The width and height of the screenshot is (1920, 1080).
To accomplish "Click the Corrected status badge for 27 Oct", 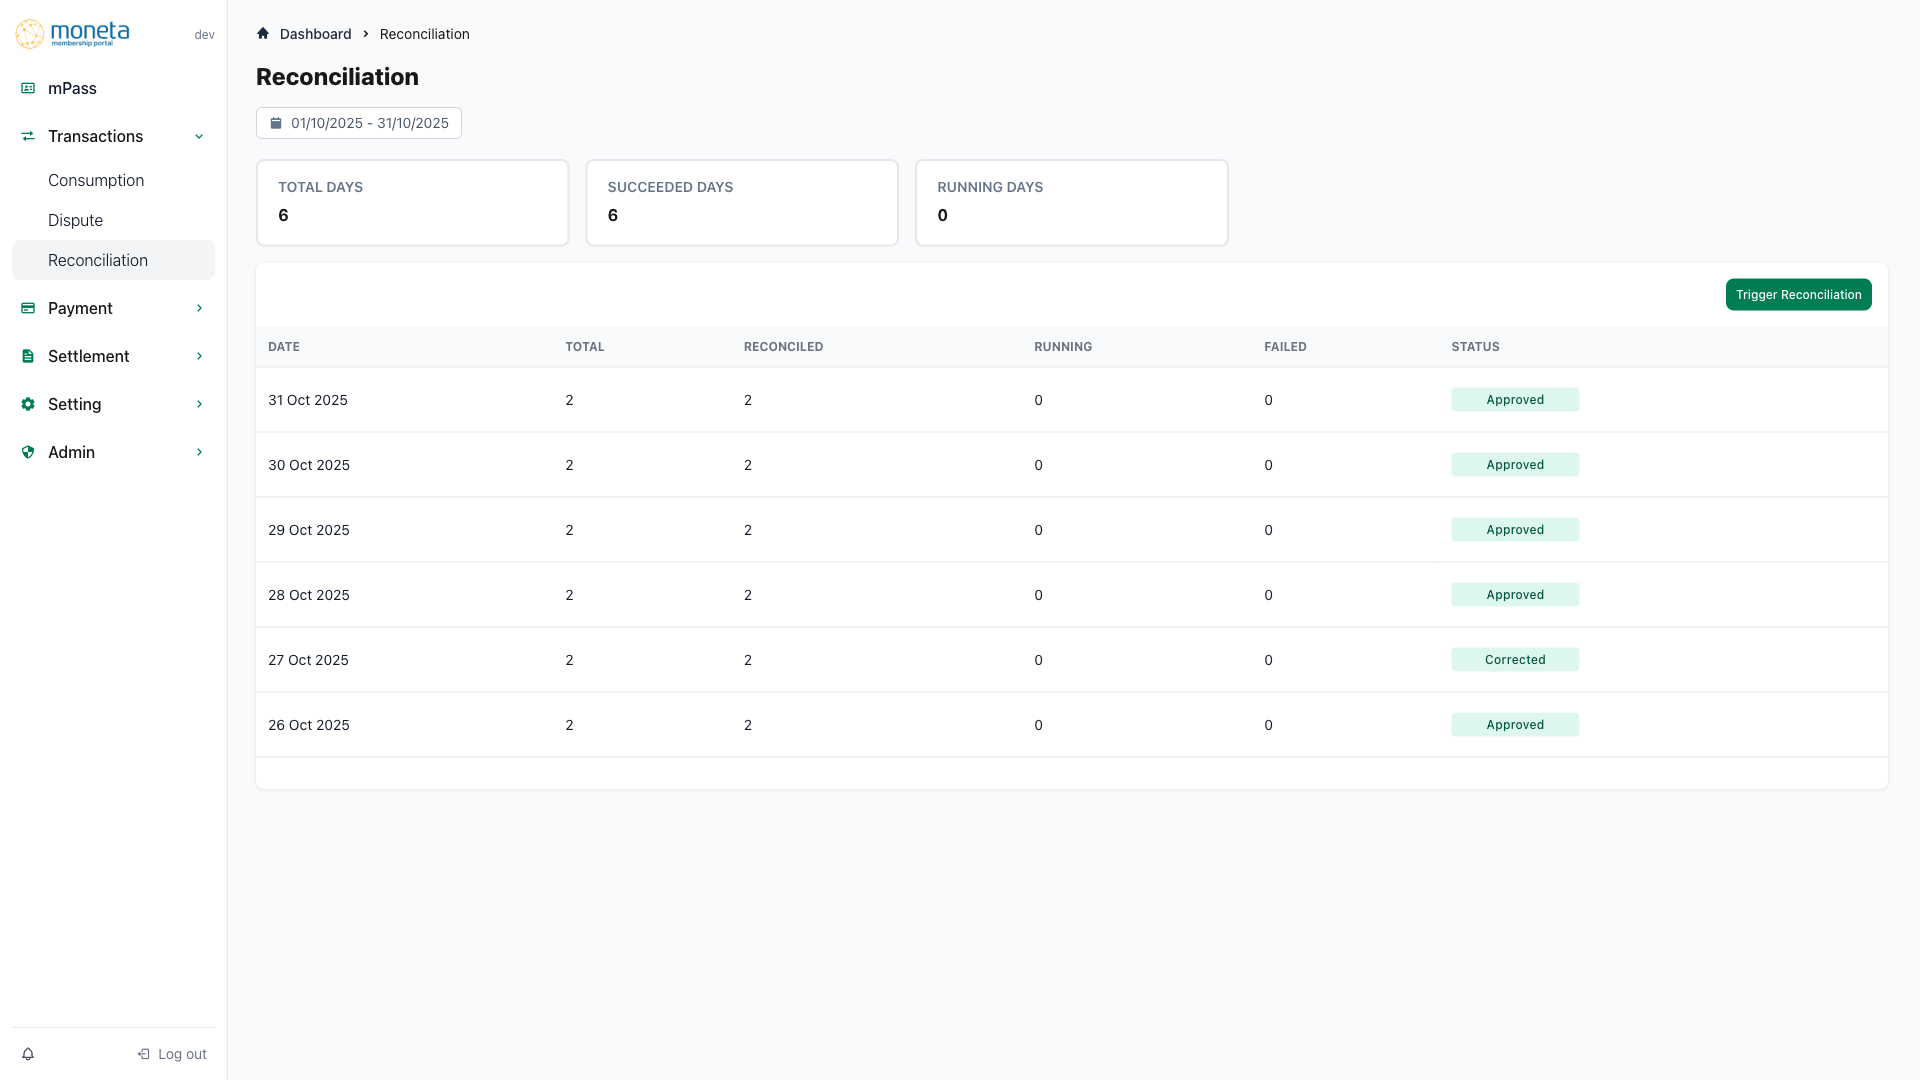I will click(x=1515, y=659).
